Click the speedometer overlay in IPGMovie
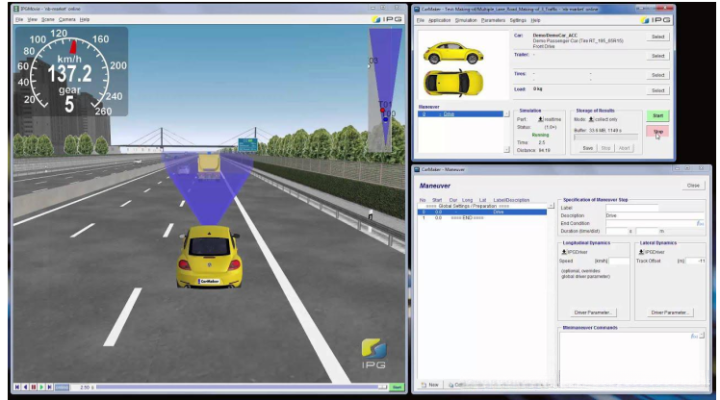Screen dimensions: 720x400 [x=72, y=71]
